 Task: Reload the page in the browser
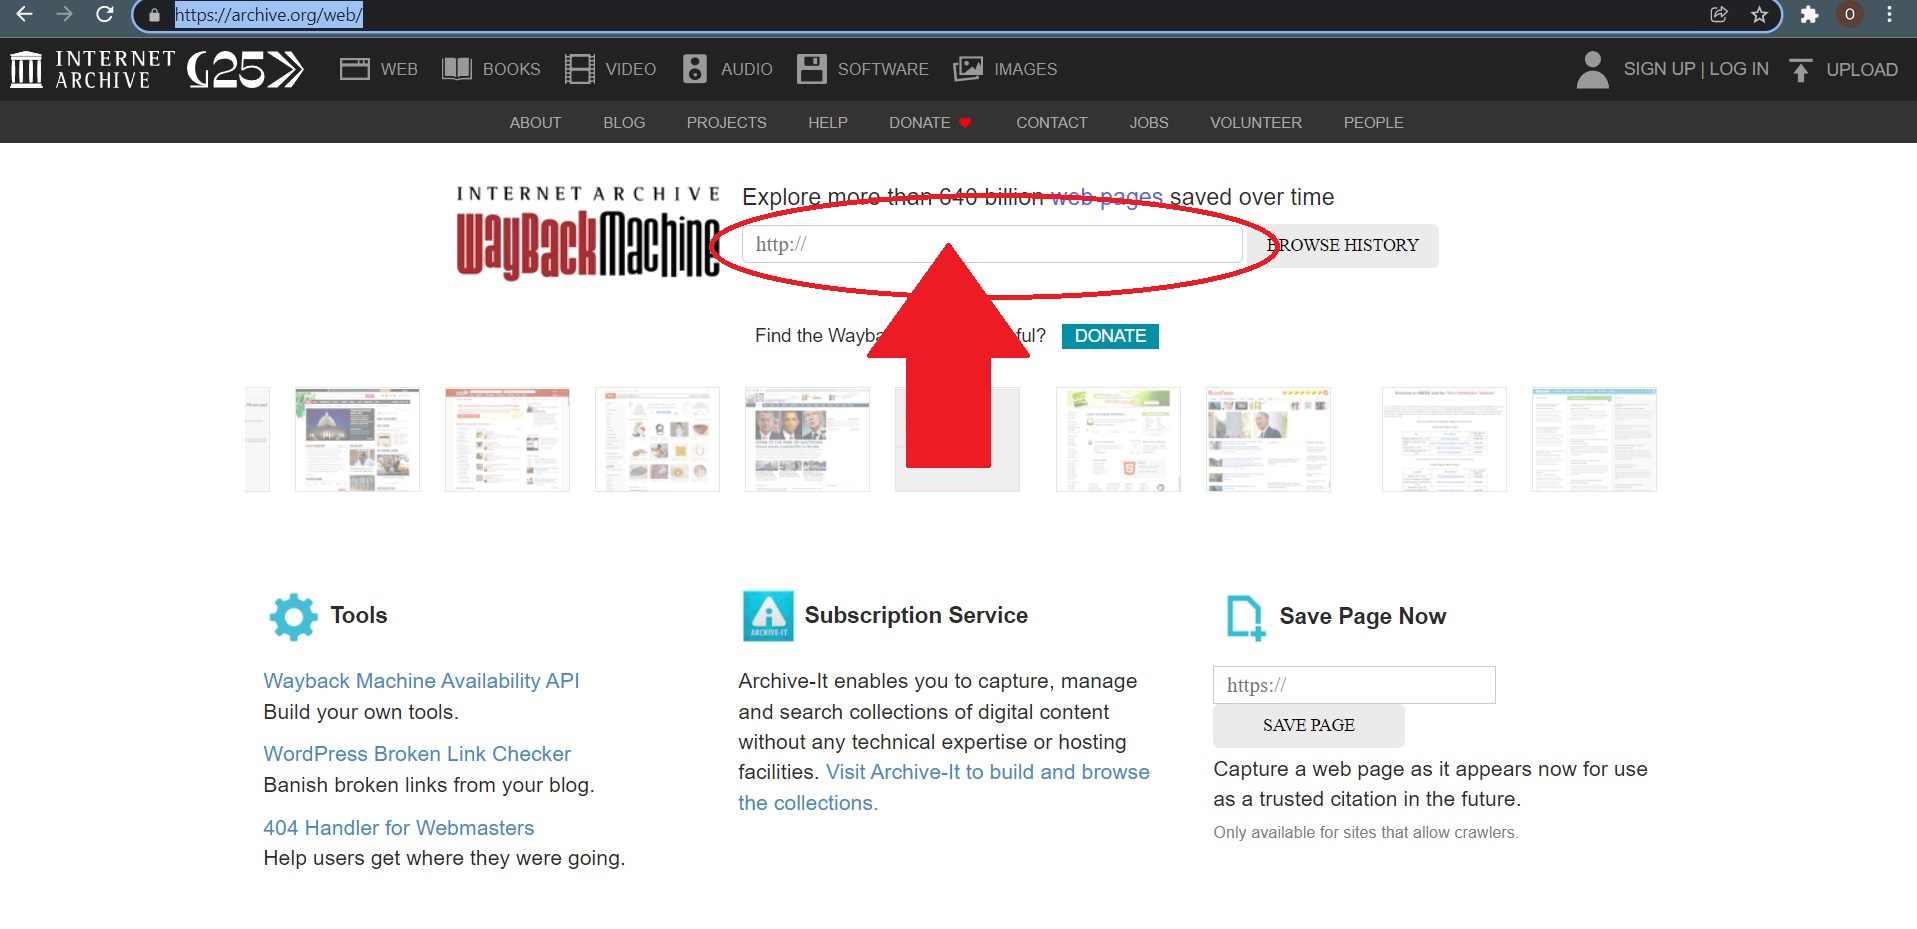click(x=104, y=15)
